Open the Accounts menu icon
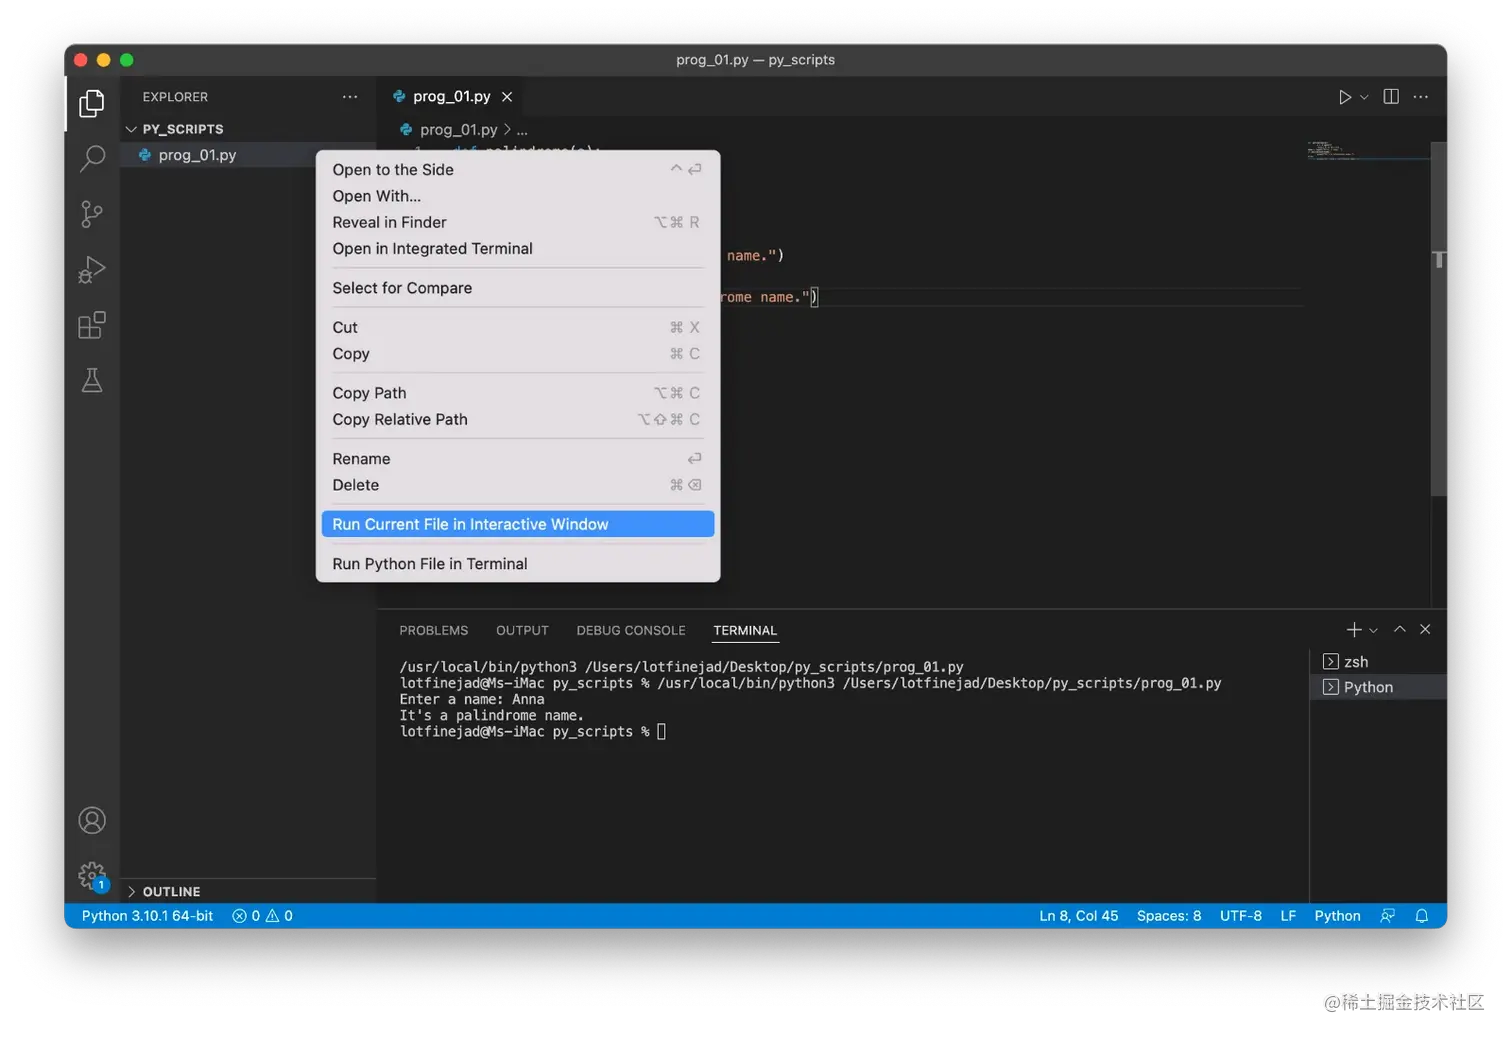The width and height of the screenshot is (1512, 1040). [x=92, y=821]
